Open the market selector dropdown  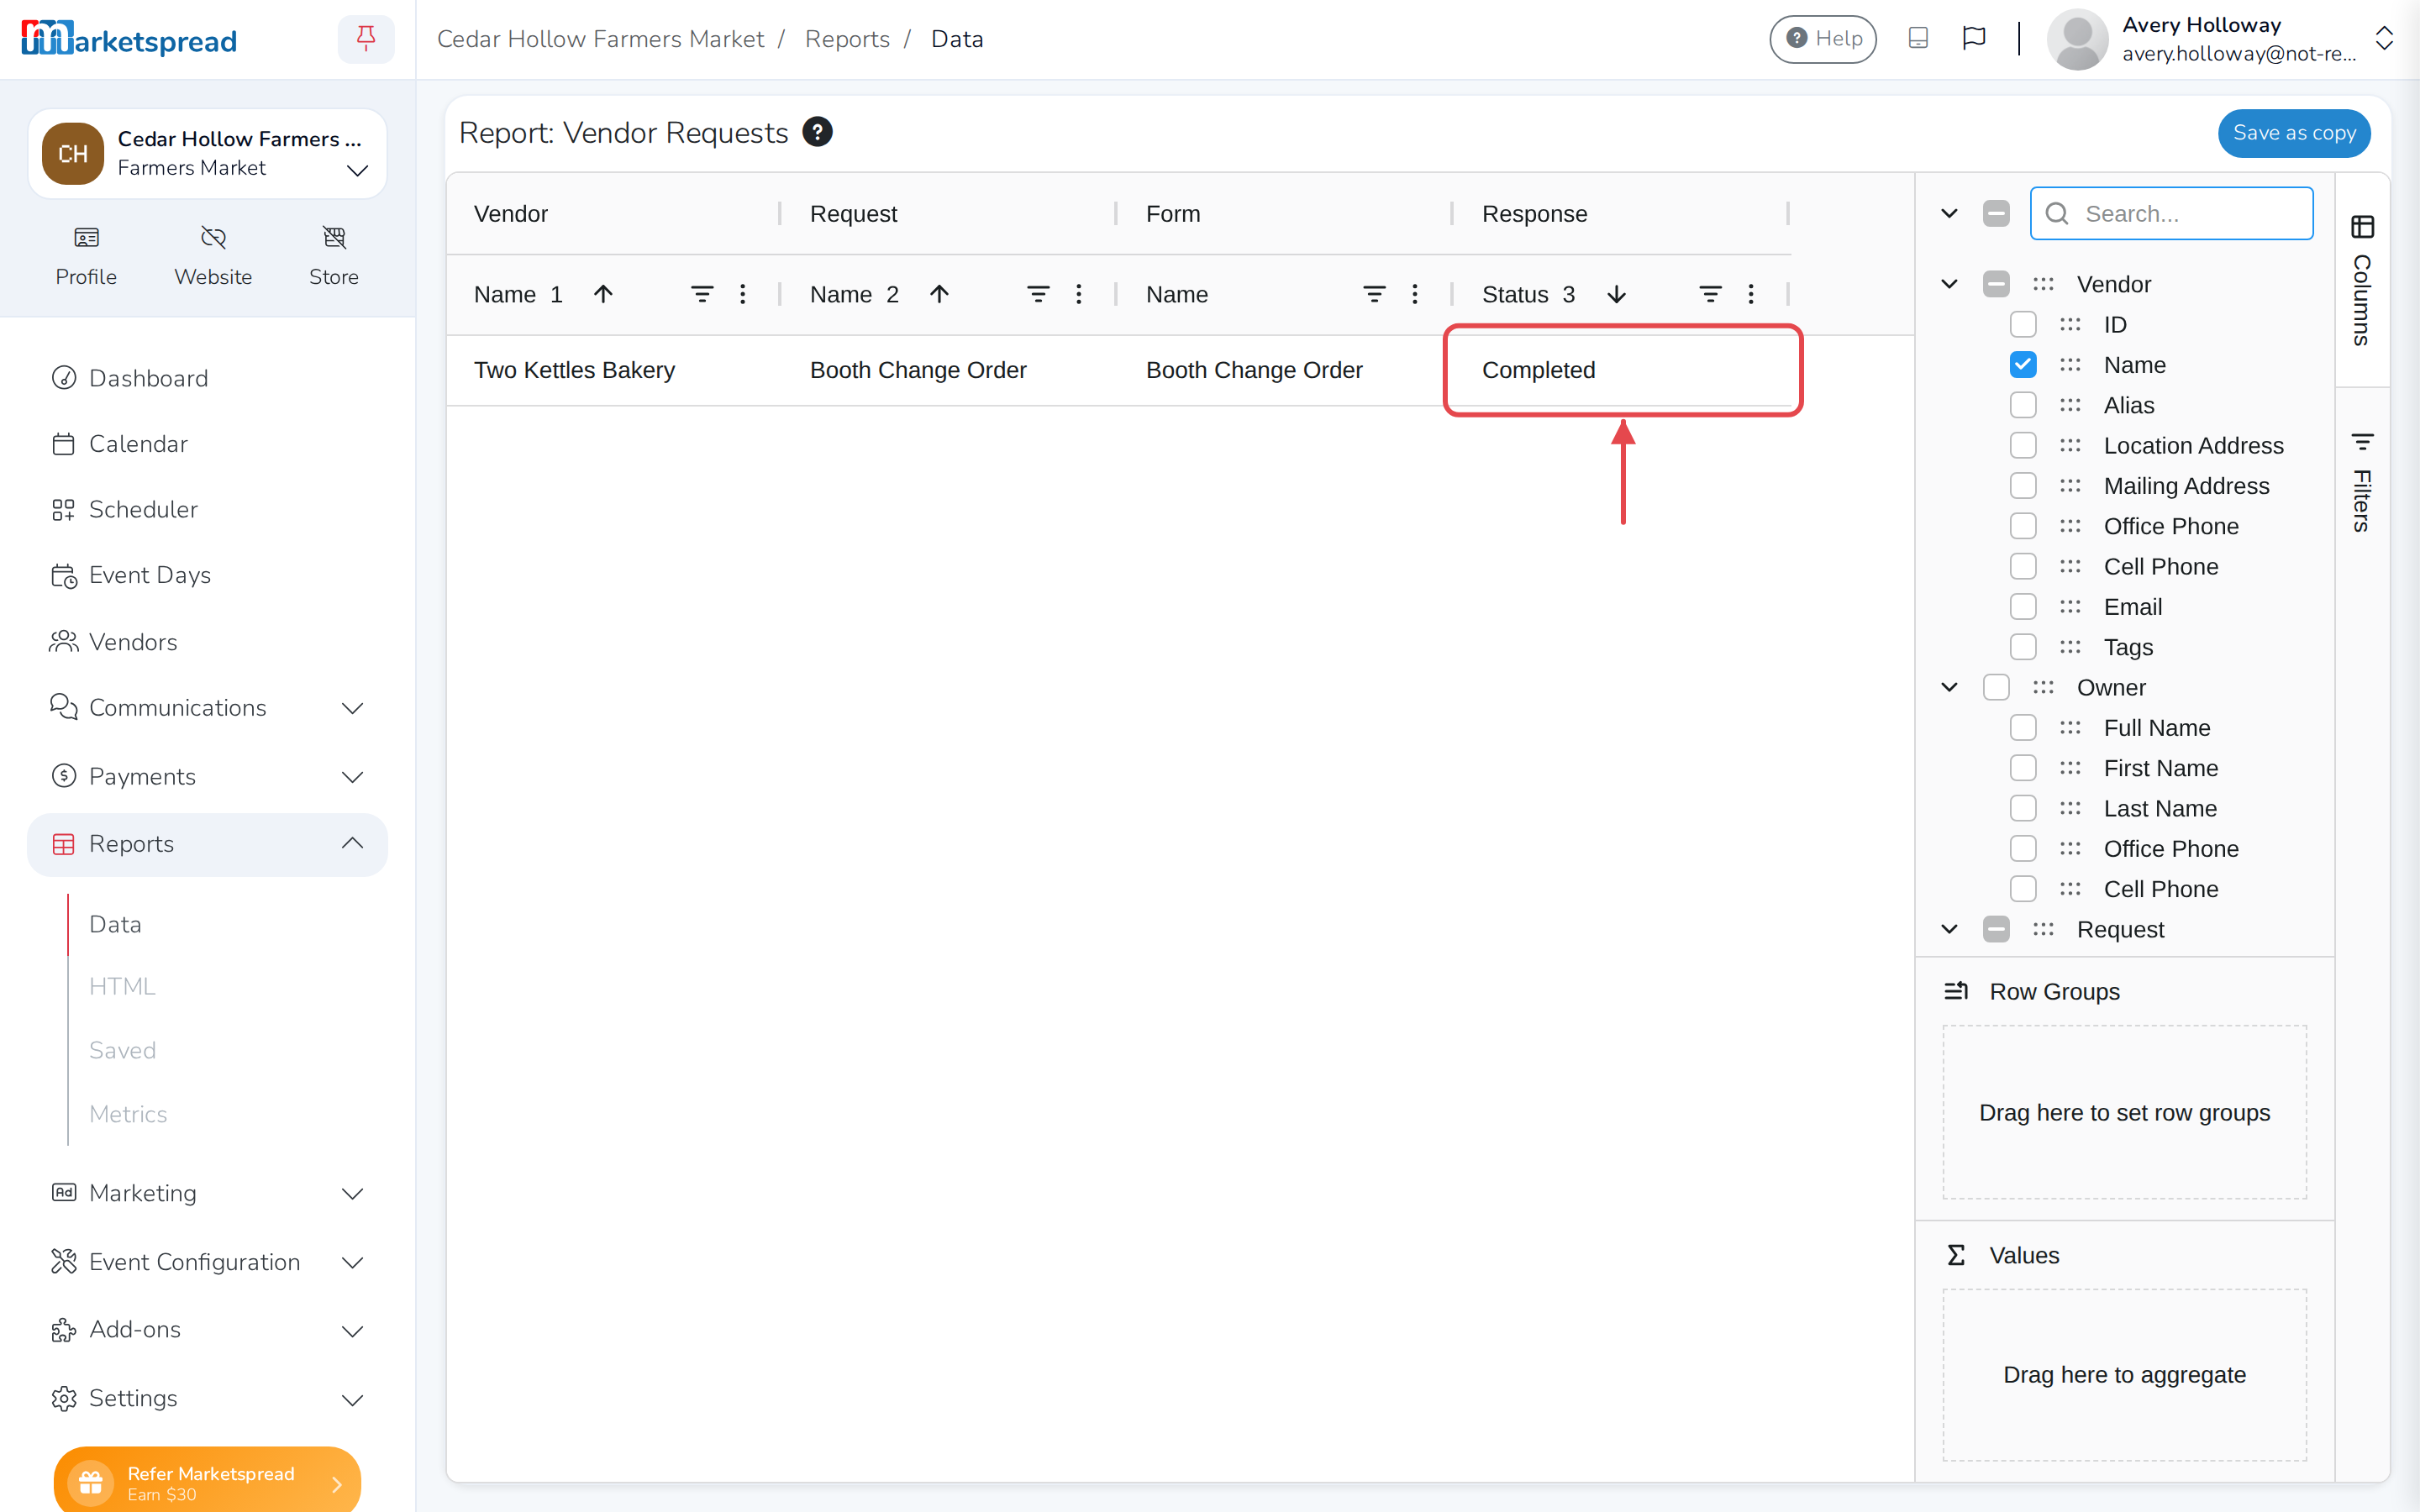tap(207, 154)
